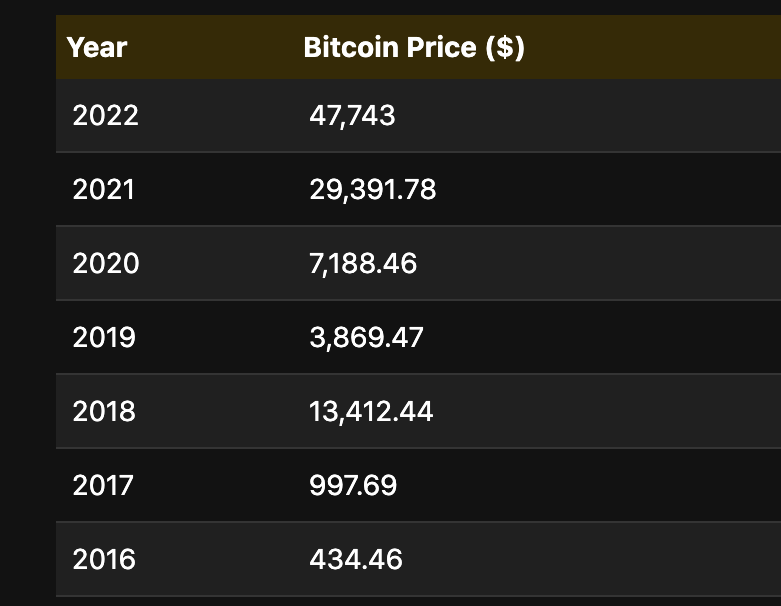Click the 3,869.47 price value
This screenshot has width=781, height=606.
click(x=366, y=337)
